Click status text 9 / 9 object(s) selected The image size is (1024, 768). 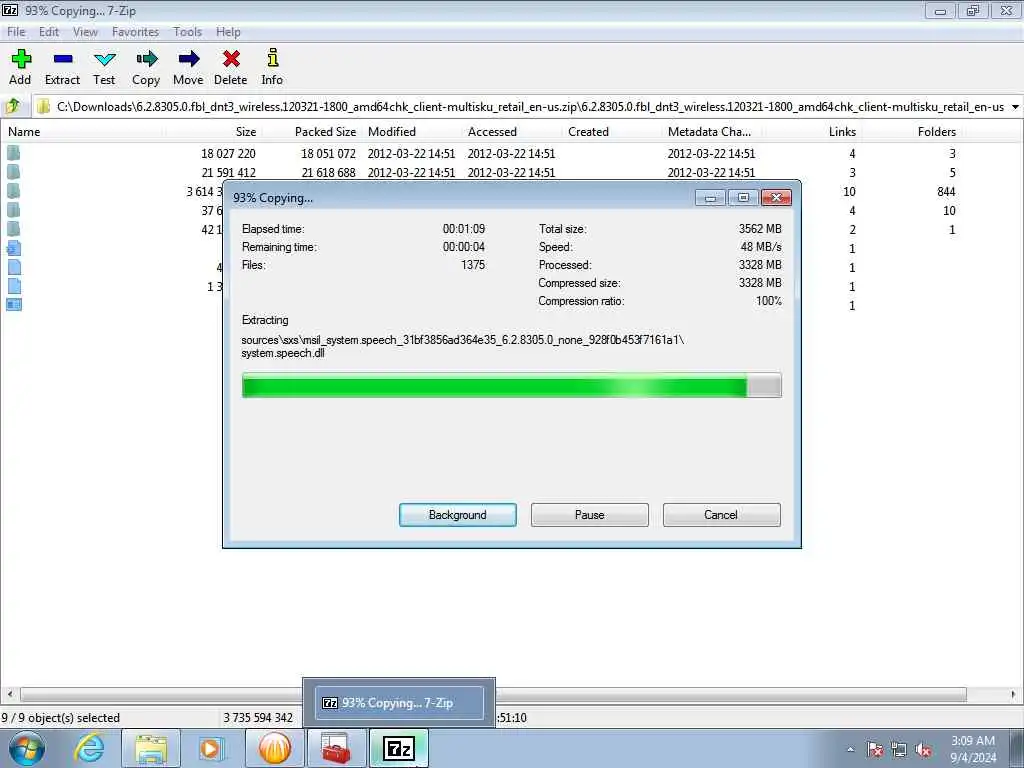pos(61,718)
